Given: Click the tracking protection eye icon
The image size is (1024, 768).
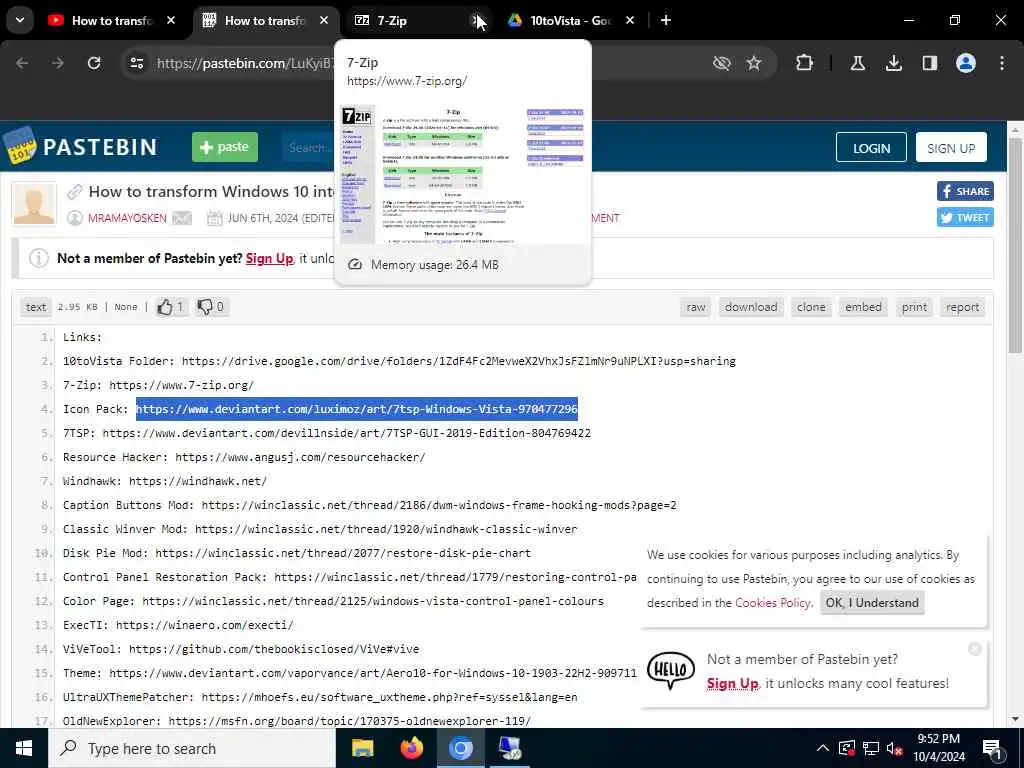Looking at the screenshot, I should pos(721,63).
